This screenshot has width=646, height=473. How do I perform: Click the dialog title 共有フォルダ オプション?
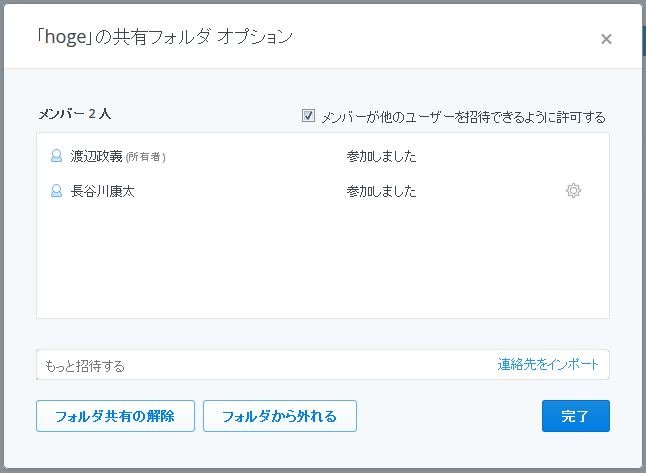[x=202, y=37]
